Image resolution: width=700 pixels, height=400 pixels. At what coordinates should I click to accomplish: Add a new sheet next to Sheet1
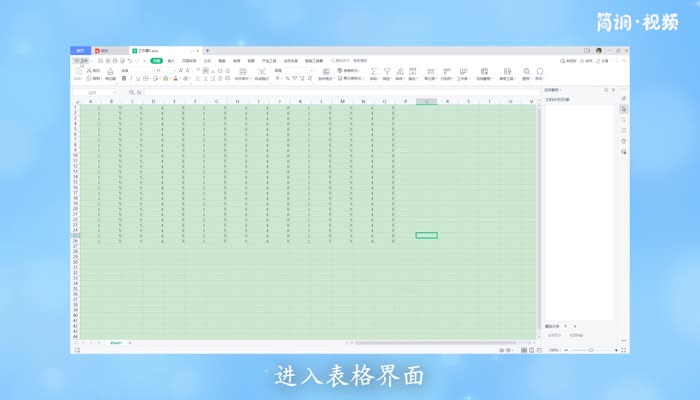[129, 343]
